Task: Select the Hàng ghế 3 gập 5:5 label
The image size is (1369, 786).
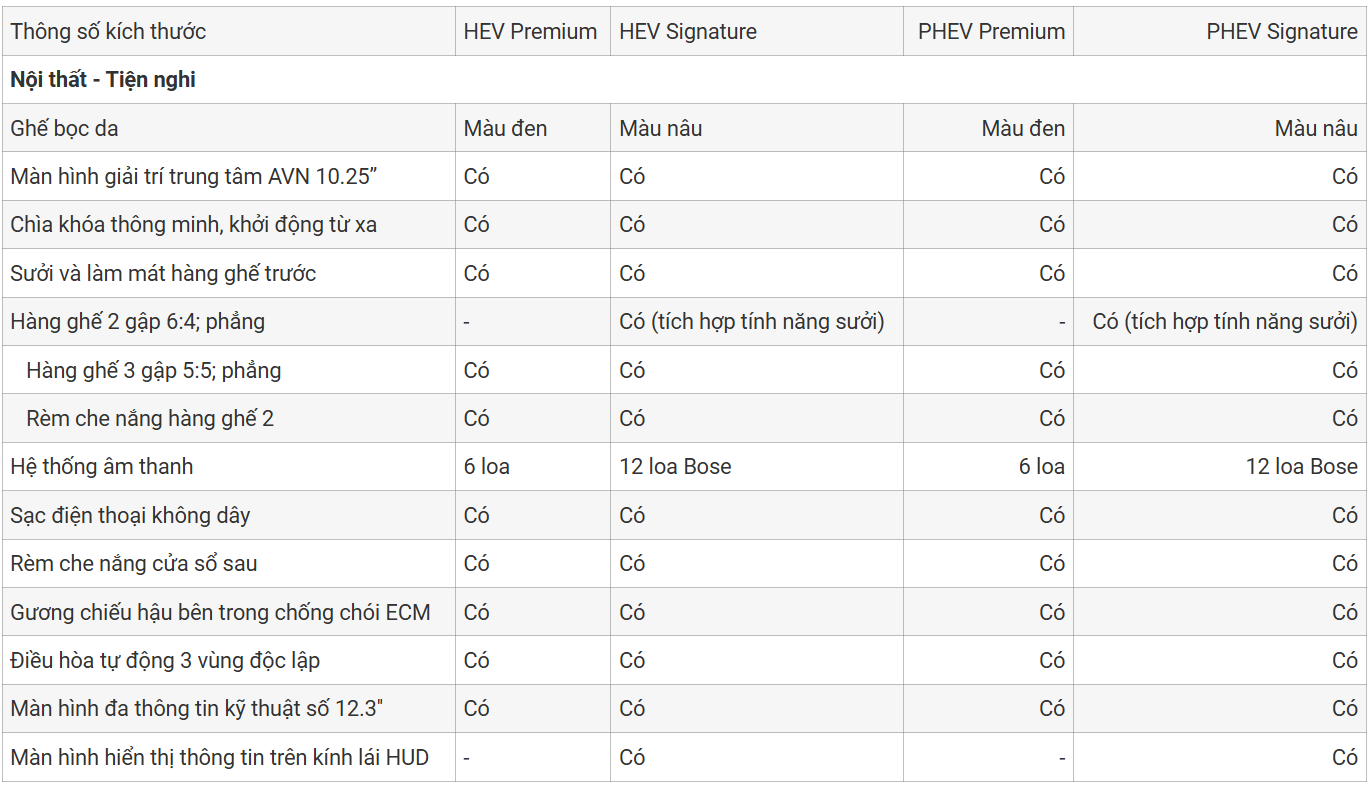Action: tap(154, 370)
